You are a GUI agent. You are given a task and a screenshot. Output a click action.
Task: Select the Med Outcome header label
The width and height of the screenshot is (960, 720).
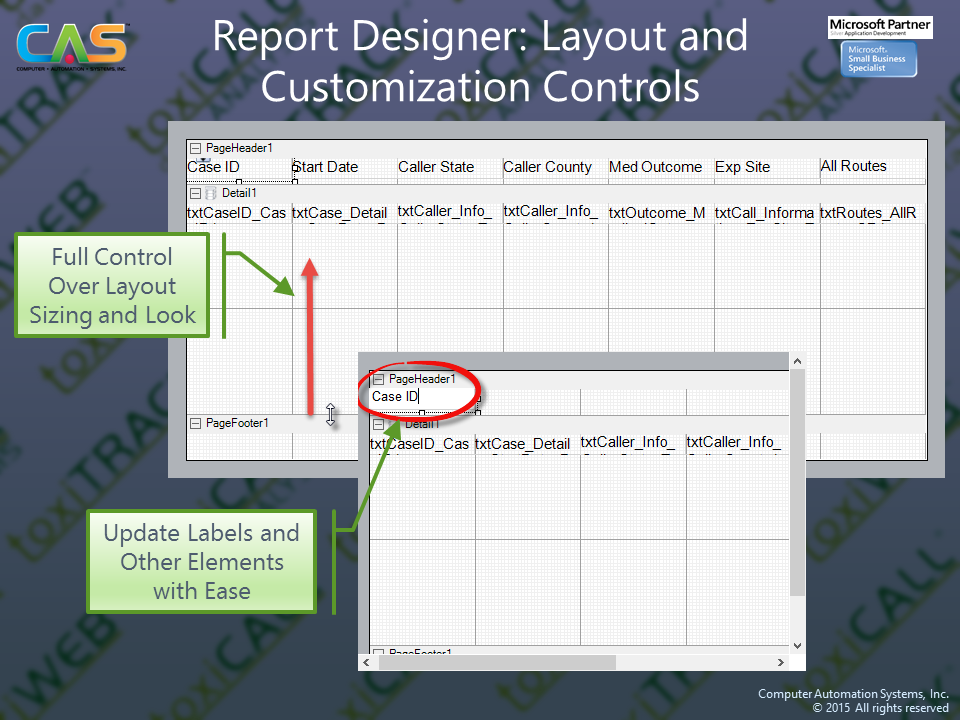pos(655,167)
